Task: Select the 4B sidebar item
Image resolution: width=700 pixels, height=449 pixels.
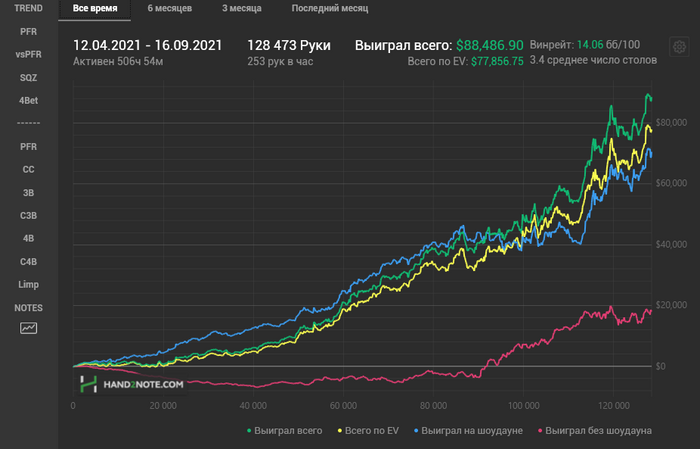Action: pyautogui.click(x=29, y=238)
